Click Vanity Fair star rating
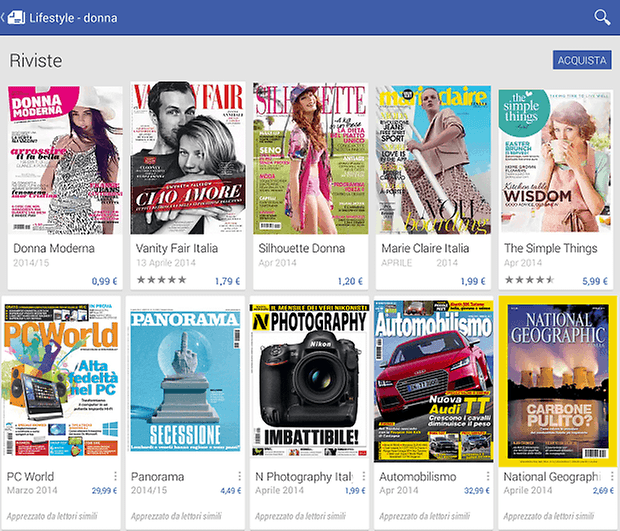The width and height of the screenshot is (620, 531). pyautogui.click(x=161, y=280)
